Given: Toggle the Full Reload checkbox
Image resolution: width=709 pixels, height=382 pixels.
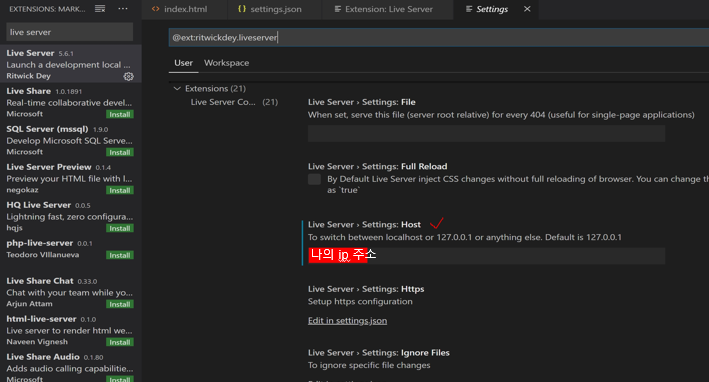Looking at the screenshot, I should [314, 179].
